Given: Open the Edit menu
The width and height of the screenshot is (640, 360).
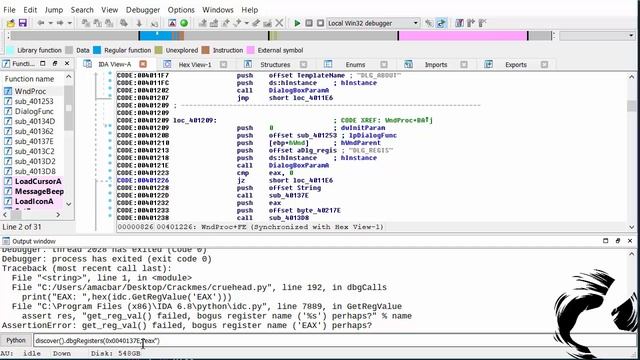Looking at the screenshot, I should (30, 10).
